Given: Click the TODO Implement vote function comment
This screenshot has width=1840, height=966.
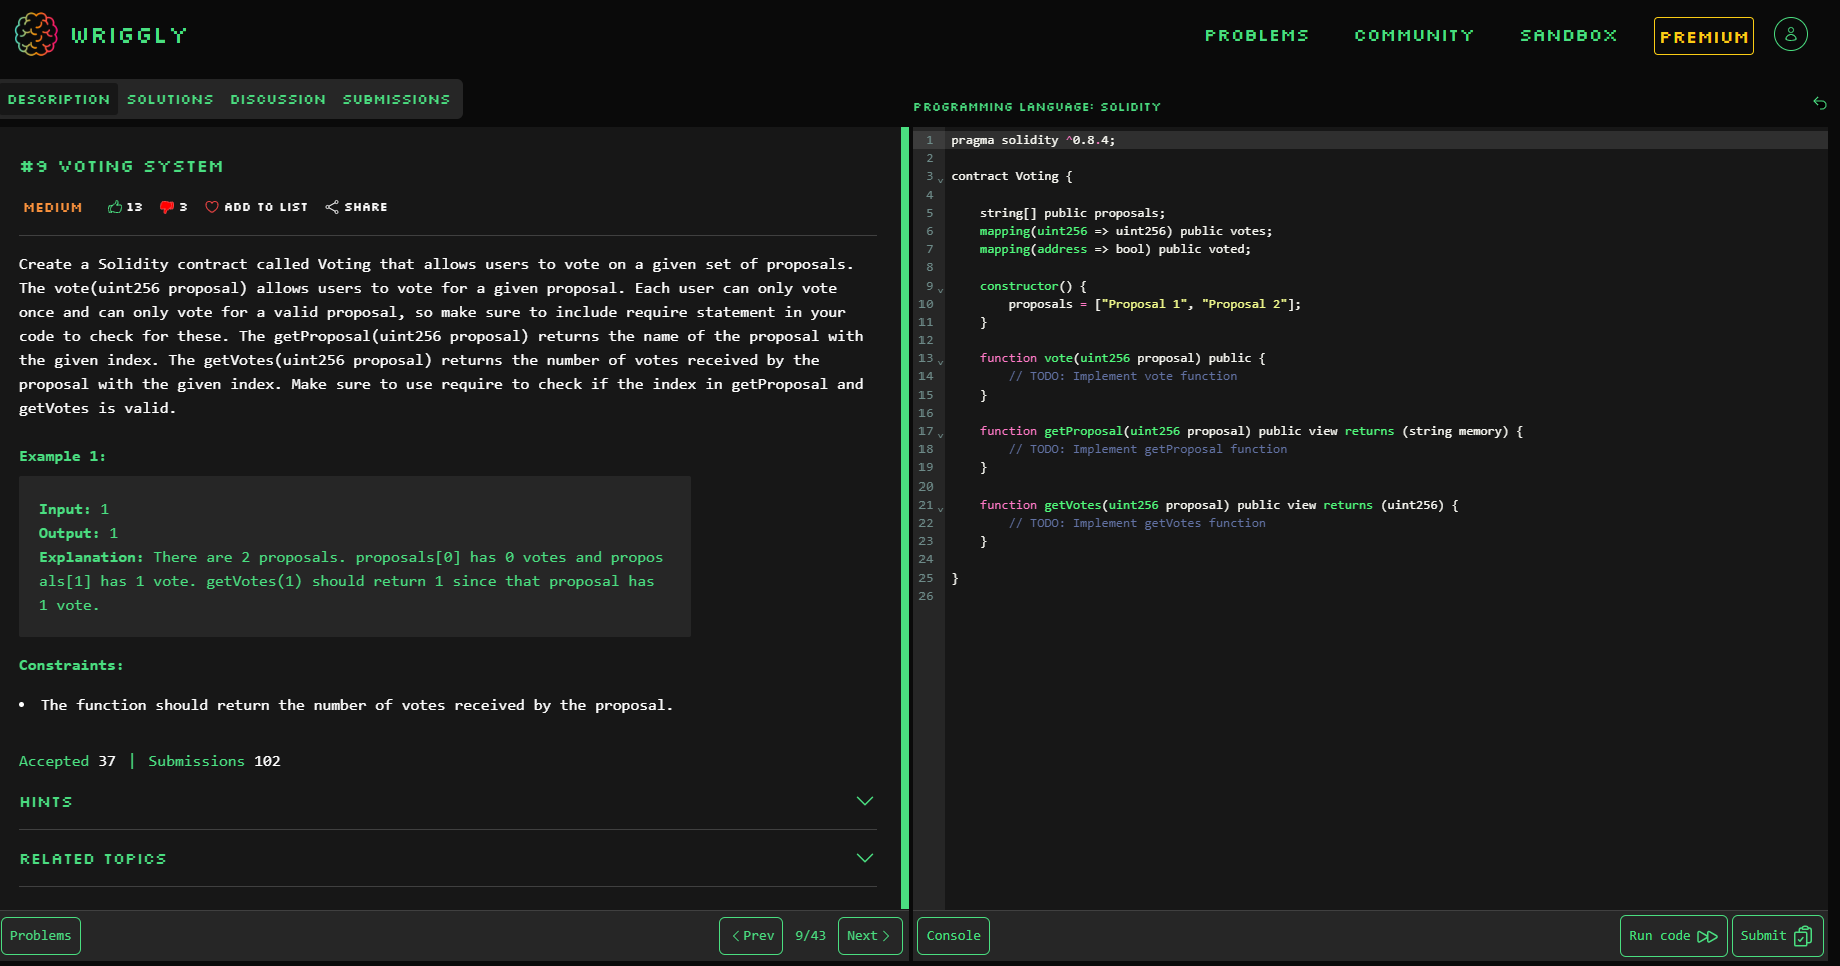Looking at the screenshot, I should coord(1123,376).
